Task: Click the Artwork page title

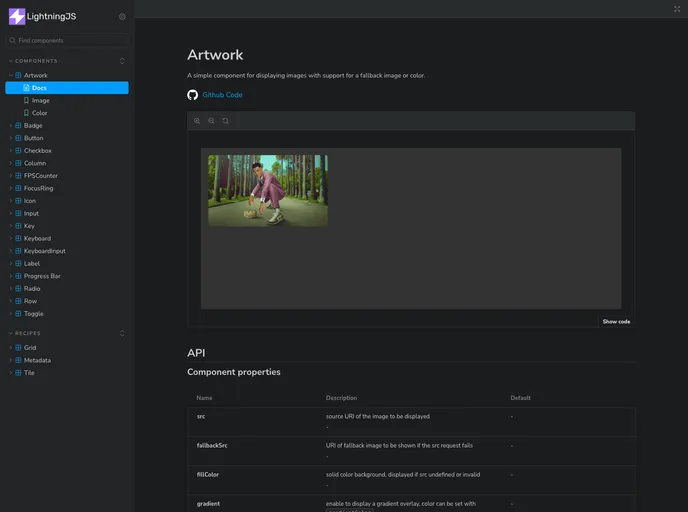Action: pyautogui.click(x=215, y=55)
